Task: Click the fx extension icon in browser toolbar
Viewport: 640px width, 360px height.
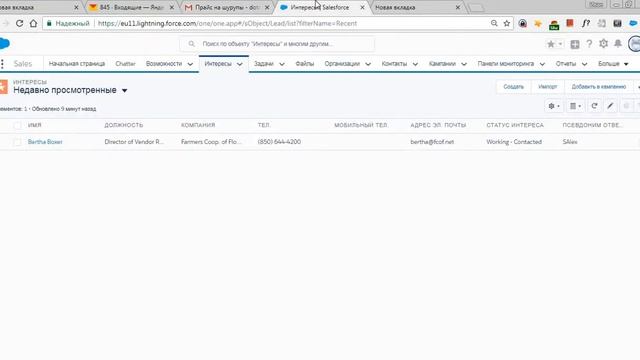Action: pyautogui.click(x=586, y=23)
